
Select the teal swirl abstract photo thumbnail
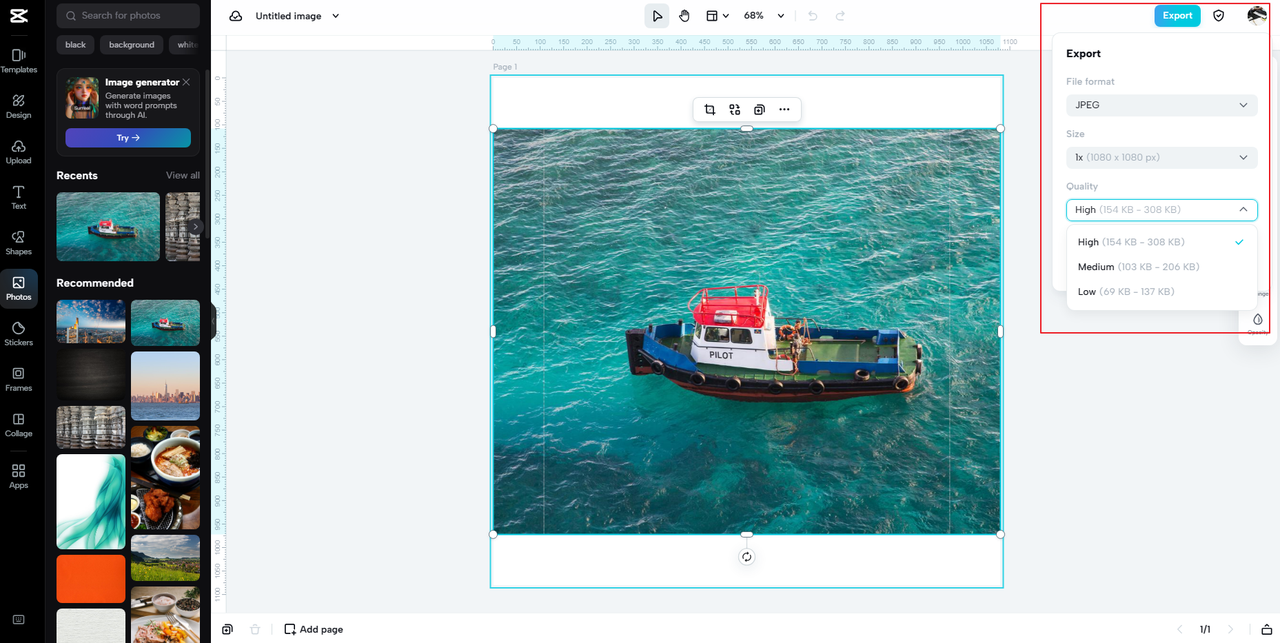click(x=91, y=502)
